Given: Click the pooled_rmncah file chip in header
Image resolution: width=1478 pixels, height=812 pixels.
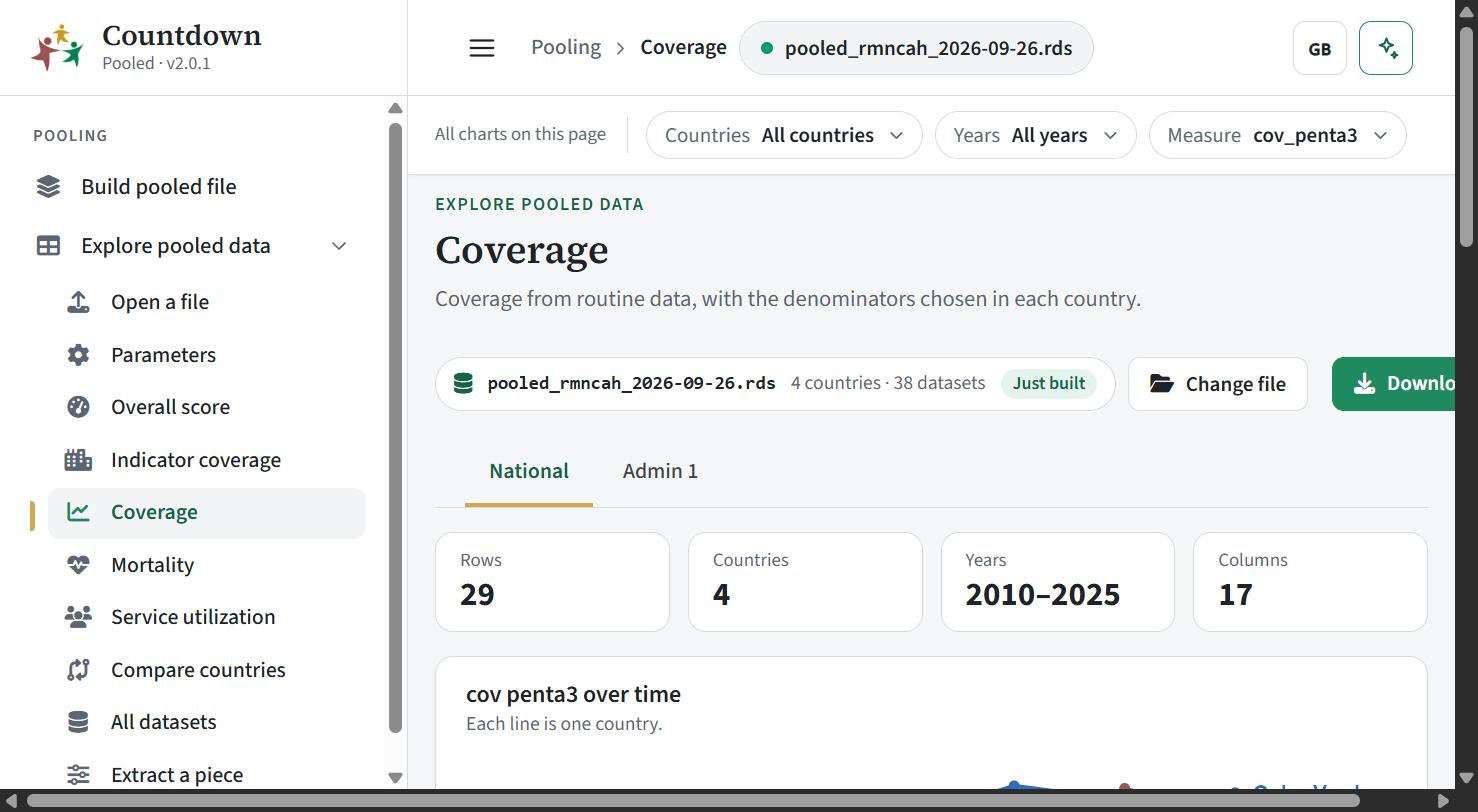Looking at the screenshot, I should pyautogui.click(x=916, y=48).
